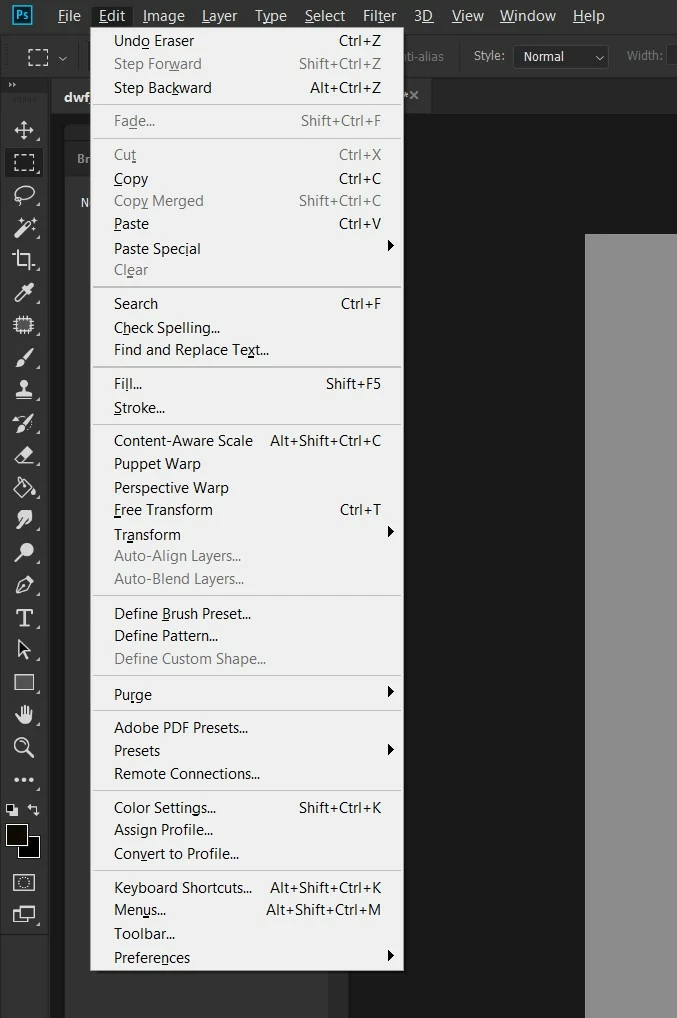Image resolution: width=677 pixels, height=1018 pixels.
Task: Open Toolbar... customization
Action: [x=247, y=934]
